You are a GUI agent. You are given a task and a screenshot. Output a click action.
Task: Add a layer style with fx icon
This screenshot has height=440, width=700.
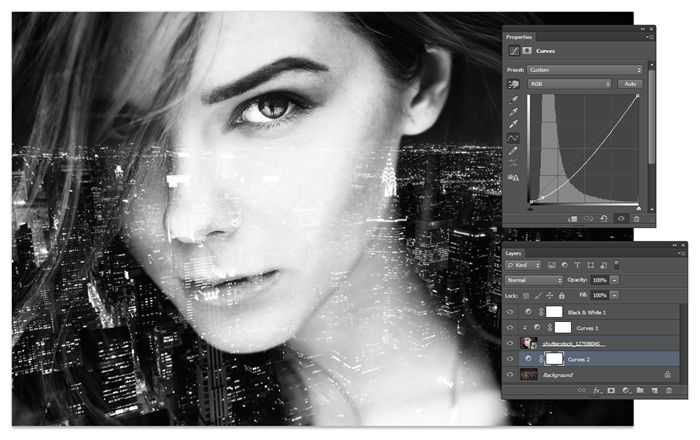point(597,390)
